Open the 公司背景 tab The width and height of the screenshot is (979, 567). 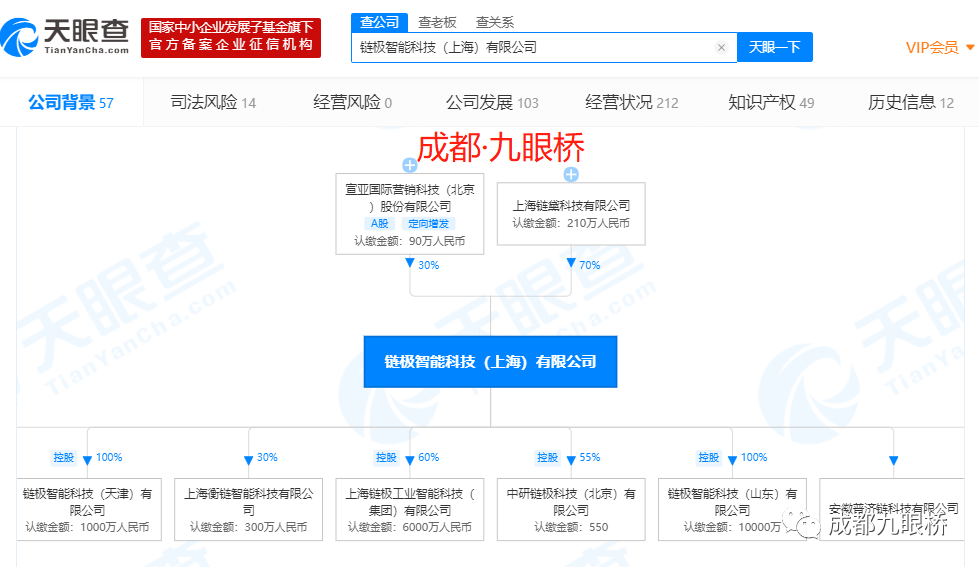(71, 102)
